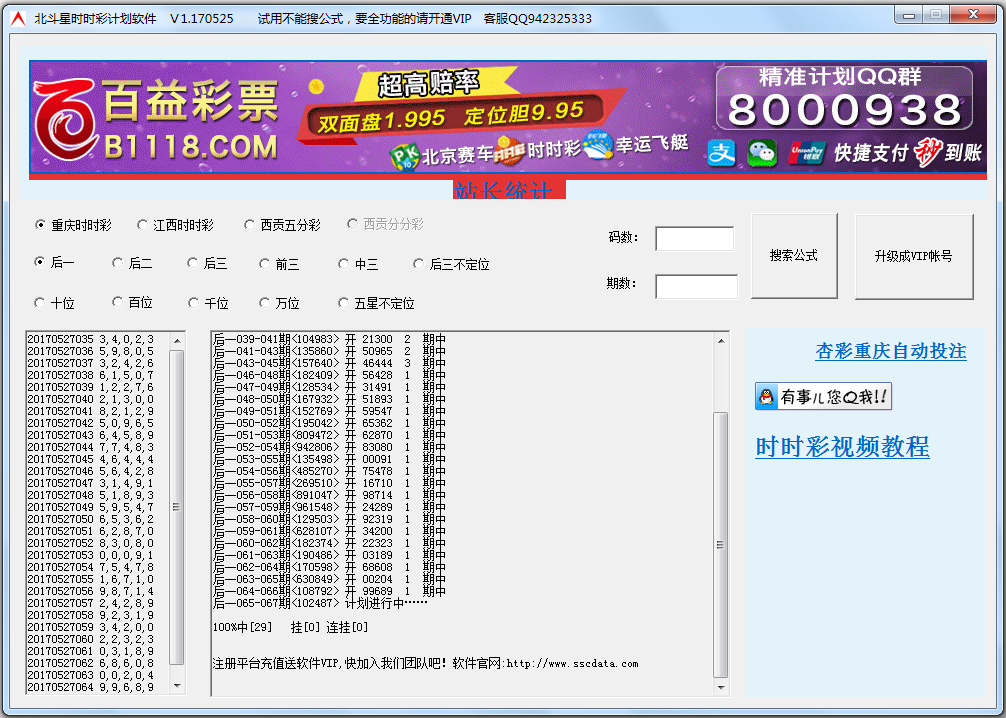Click the lottery list scroll up arrow
Screen dimensions: 1006x718
pyautogui.click(x=177, y=340)
